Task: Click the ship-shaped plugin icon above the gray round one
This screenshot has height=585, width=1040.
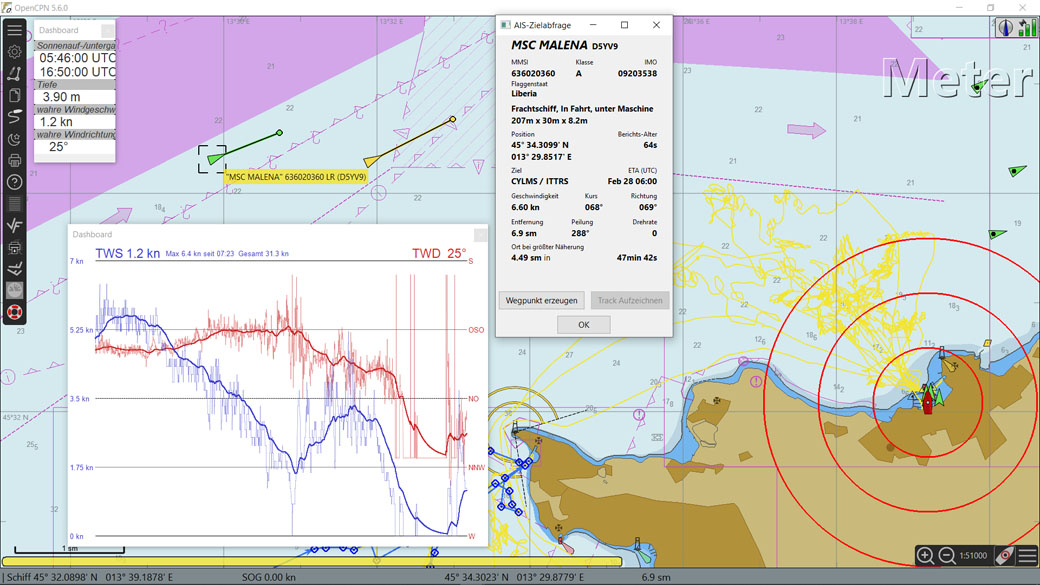Action: [15, 269]
